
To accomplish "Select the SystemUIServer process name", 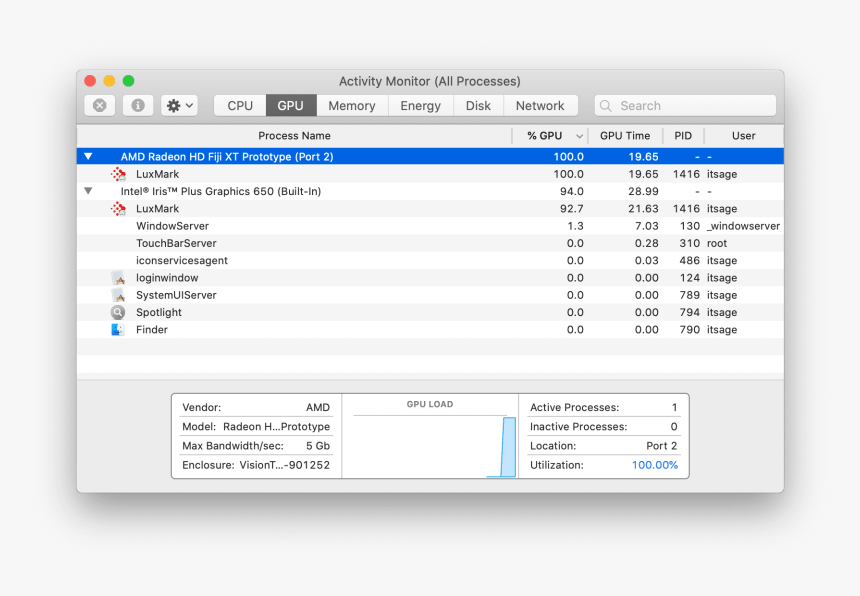I will click(176, 295).
